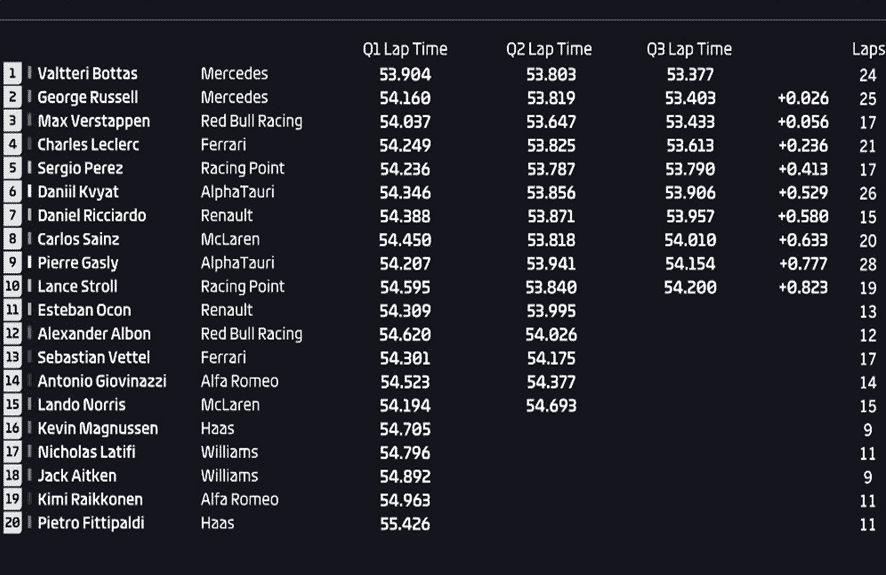Select the position 3 badge for Verstappen
This screenshot has height=575, width=886.
[x=12, y=121]
